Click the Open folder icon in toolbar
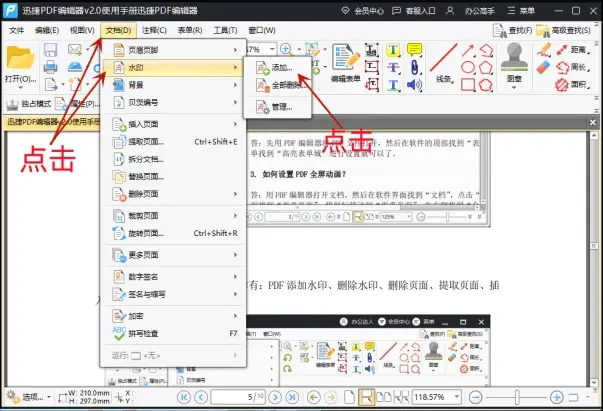Screen dimensions: 603x411 coord(20,60)
